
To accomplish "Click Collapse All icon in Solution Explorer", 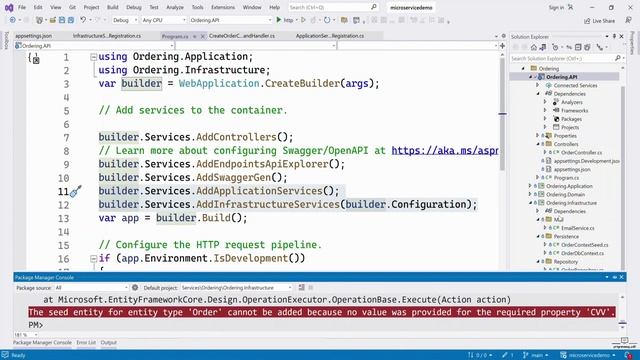I will pyautogui.click(x=578, y=47).
